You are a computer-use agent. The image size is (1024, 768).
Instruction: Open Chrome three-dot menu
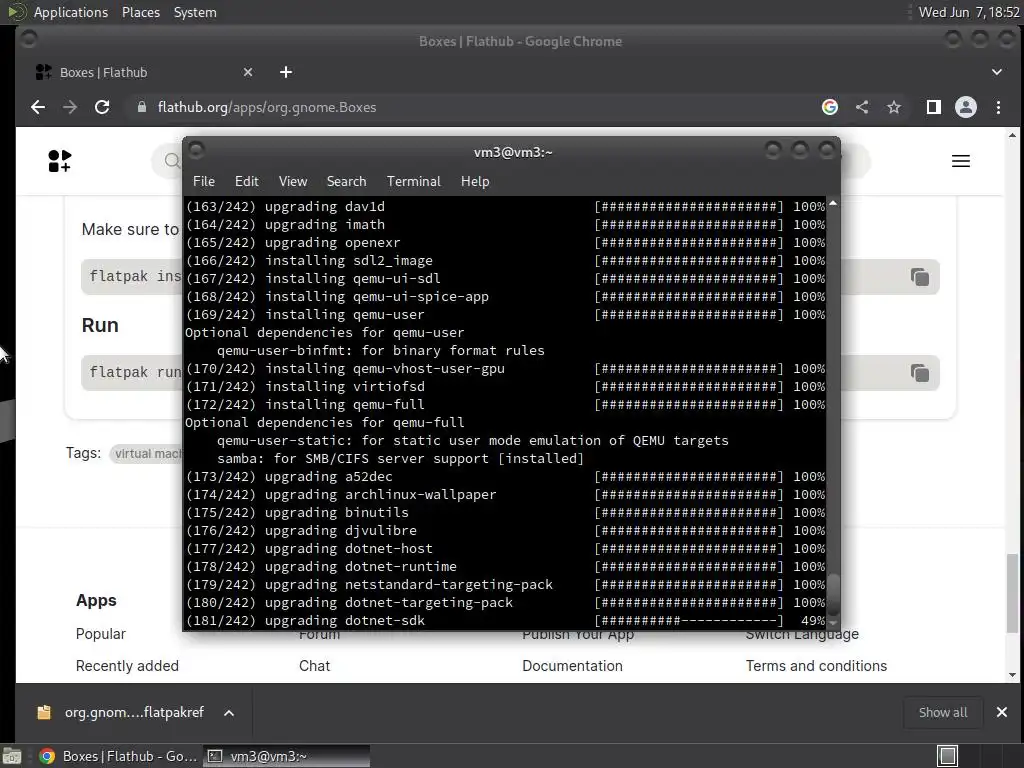[999, 107]
